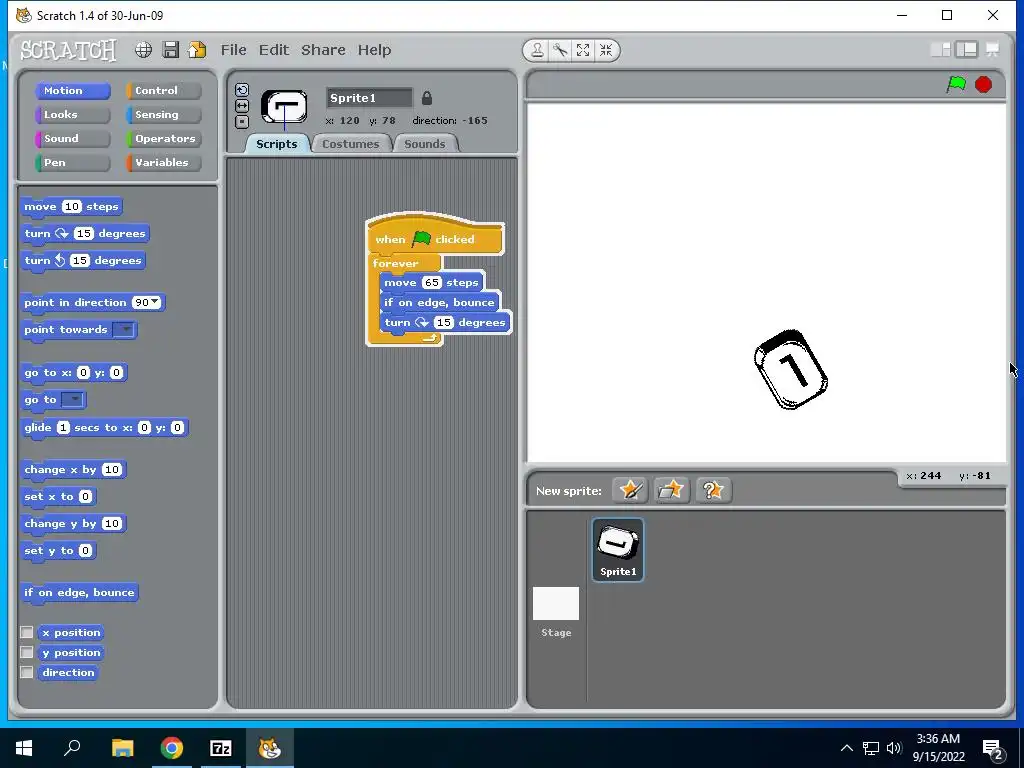The image size is (1024, 768).
Task: Enable y position stage monitor checkbox
Action: (27, 652)
